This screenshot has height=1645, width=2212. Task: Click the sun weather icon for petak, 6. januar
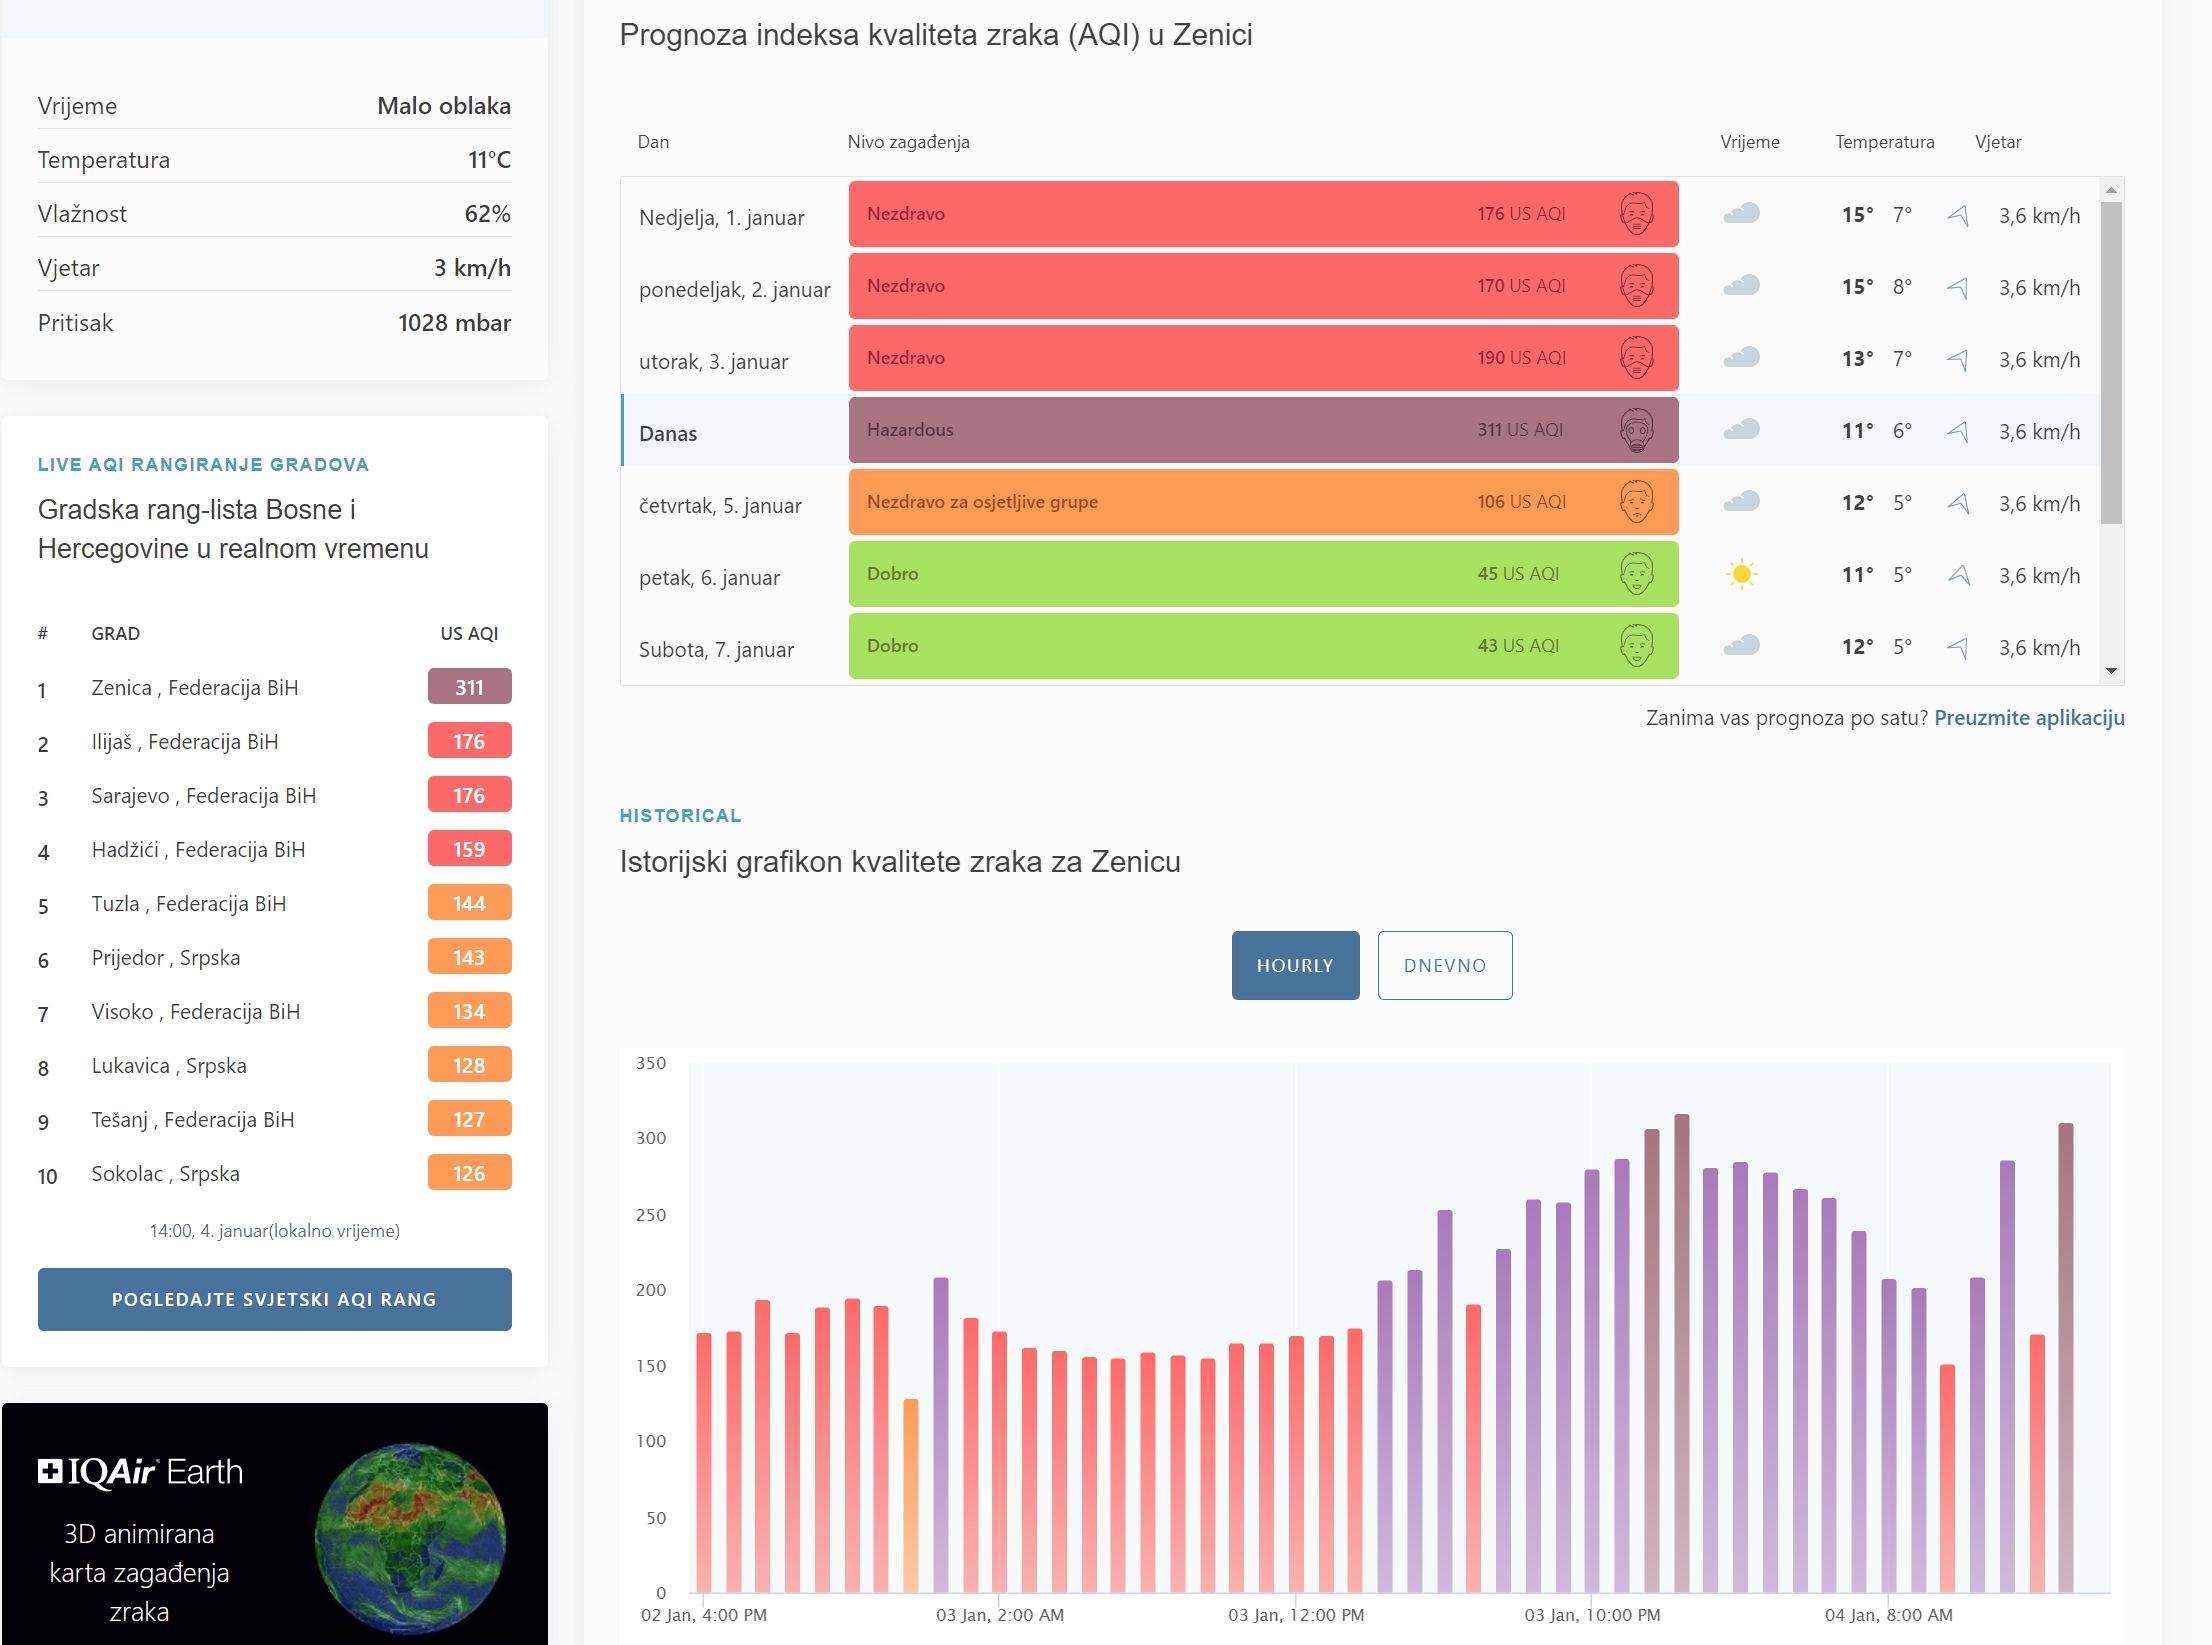coord(1741,575)
